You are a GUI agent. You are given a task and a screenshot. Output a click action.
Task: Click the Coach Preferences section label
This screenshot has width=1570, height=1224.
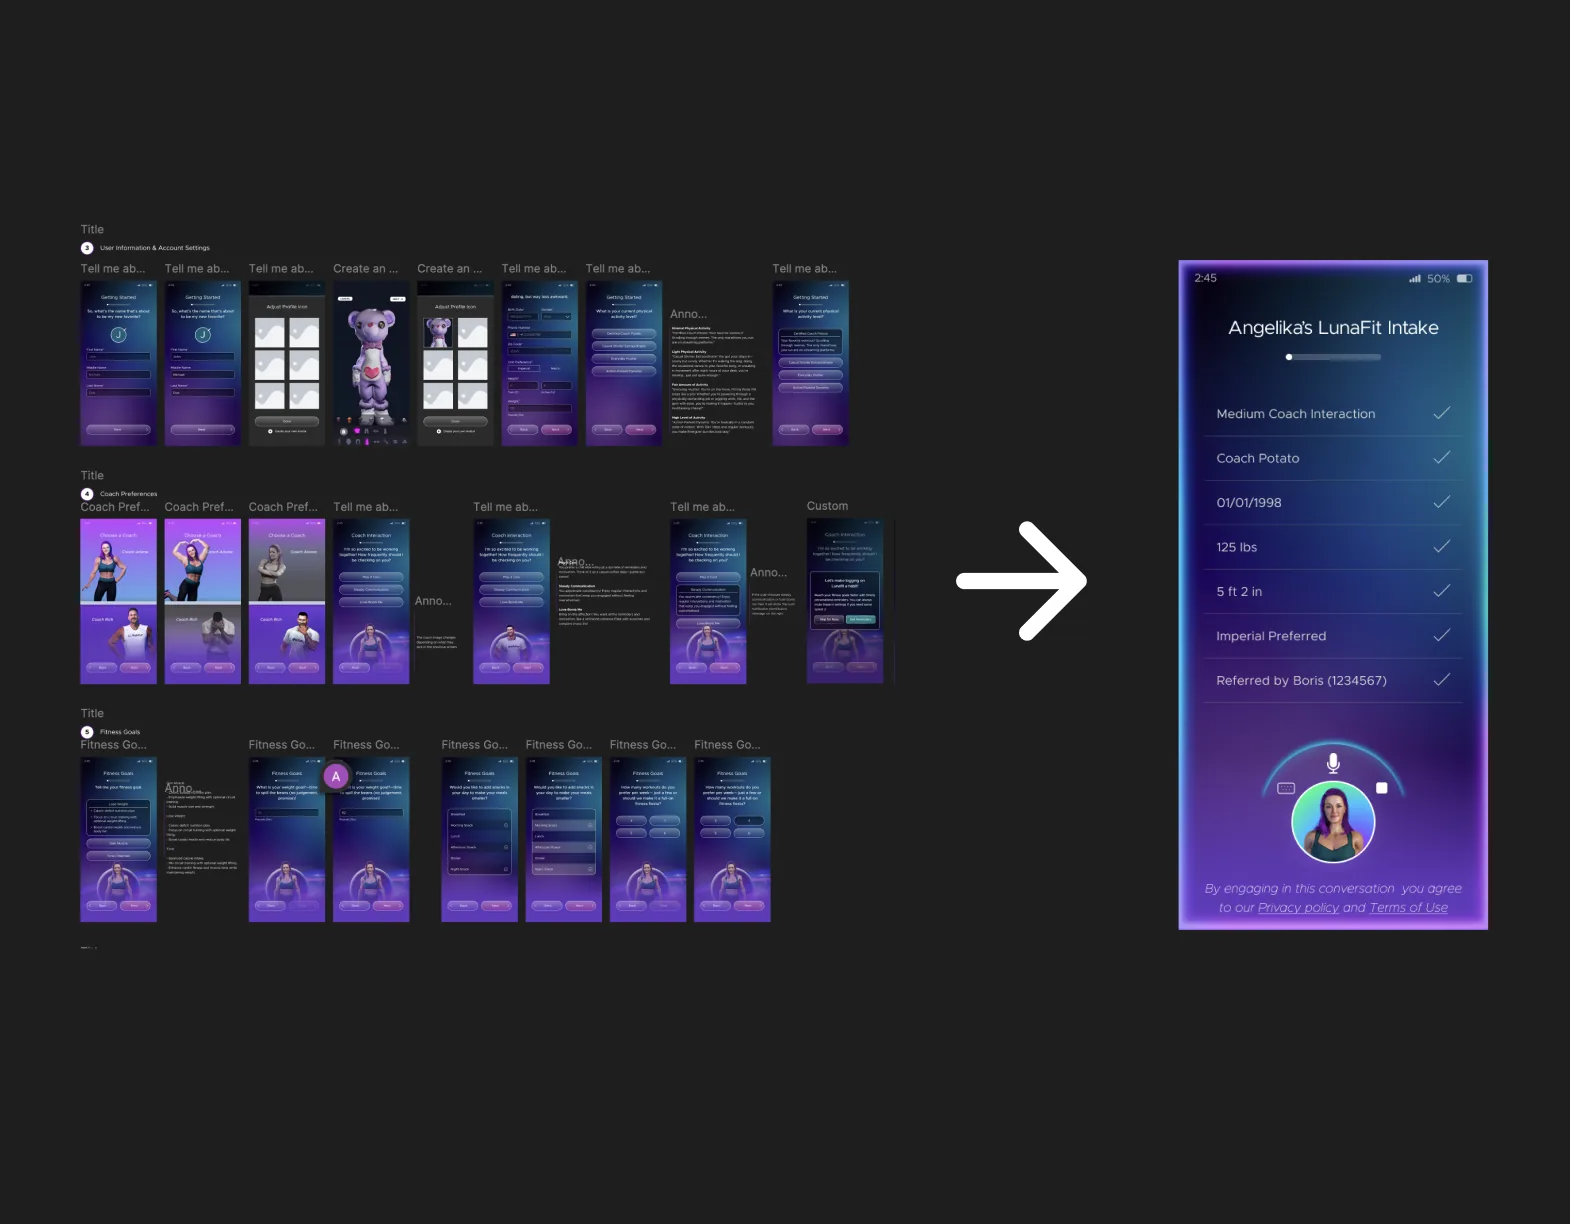[128, 494]
